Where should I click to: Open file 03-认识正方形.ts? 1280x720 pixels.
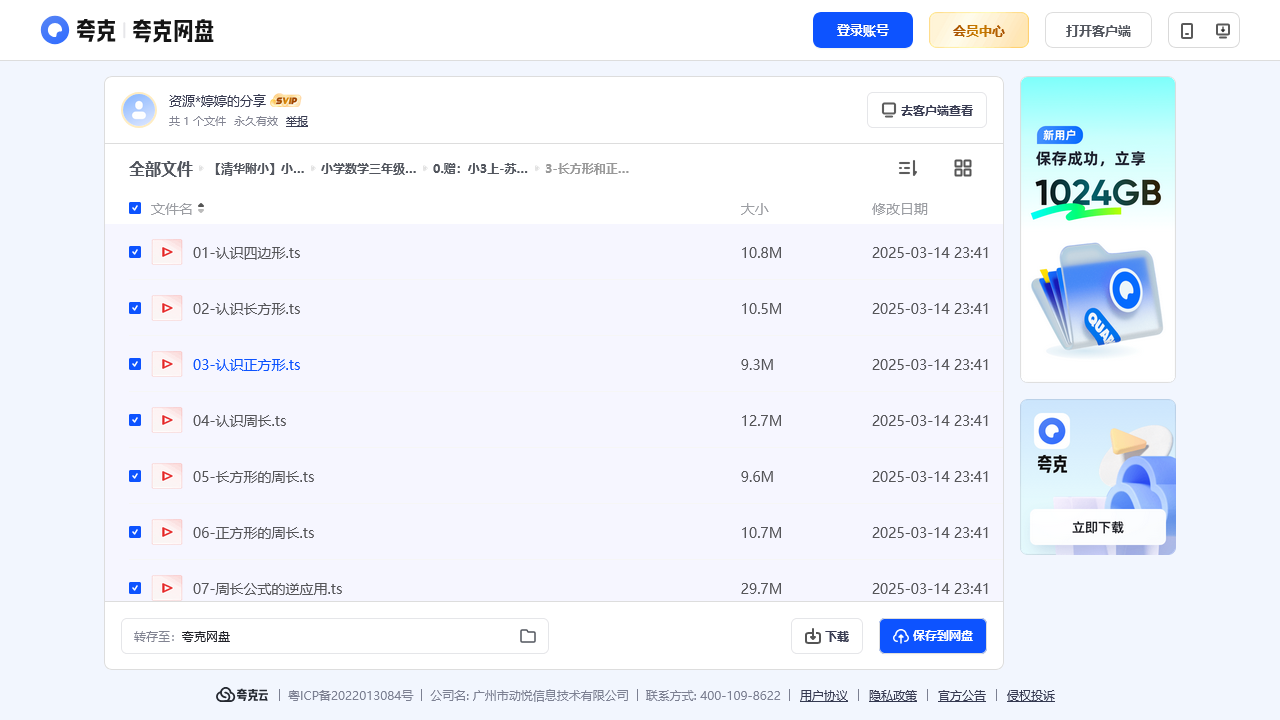point(247,364)
